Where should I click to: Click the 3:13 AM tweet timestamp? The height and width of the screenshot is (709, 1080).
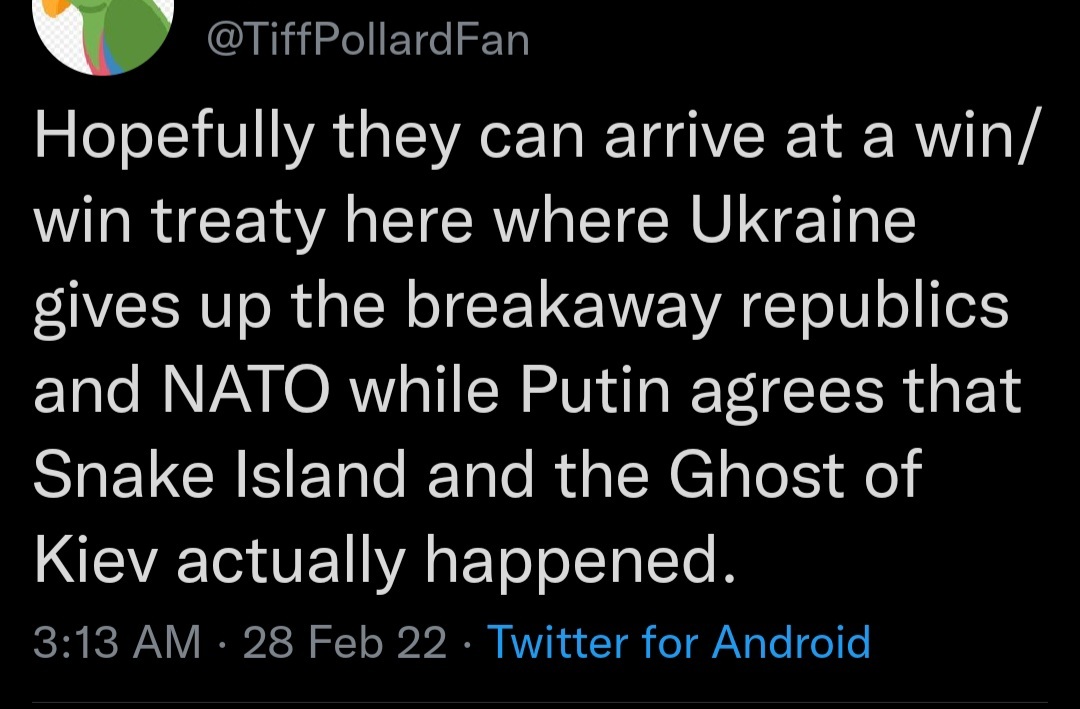click(x=117, y=641)
